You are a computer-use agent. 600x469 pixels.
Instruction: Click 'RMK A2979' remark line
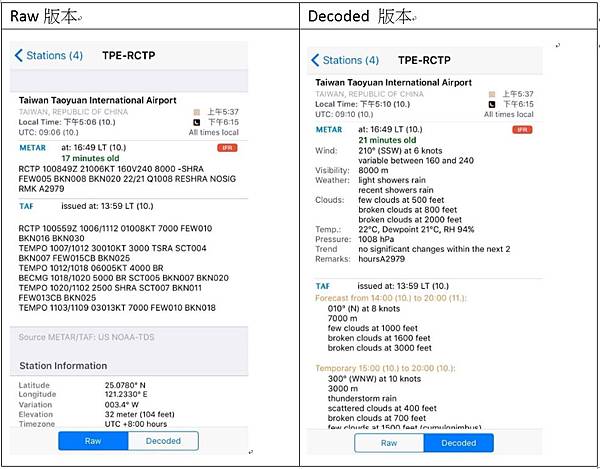(41, 189)
